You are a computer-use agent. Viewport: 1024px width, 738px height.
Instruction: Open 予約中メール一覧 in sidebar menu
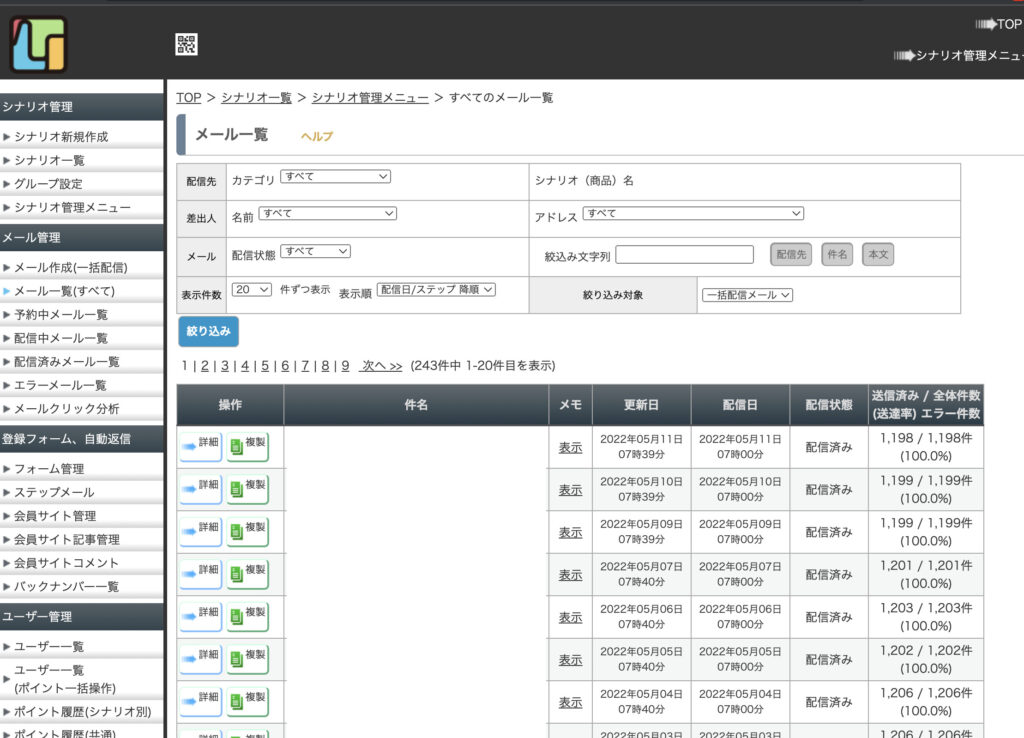tap(61, 315)
